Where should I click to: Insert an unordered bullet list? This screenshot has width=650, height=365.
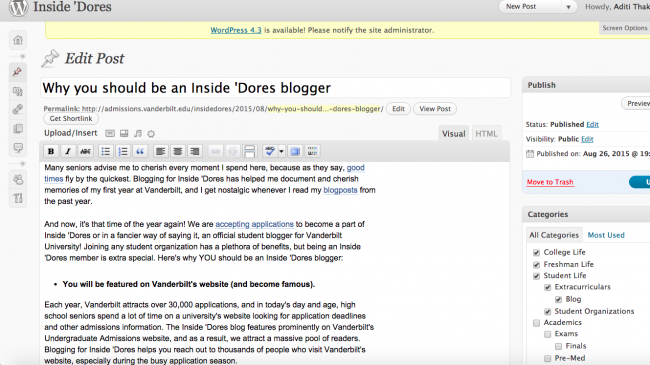pos(106,151)
